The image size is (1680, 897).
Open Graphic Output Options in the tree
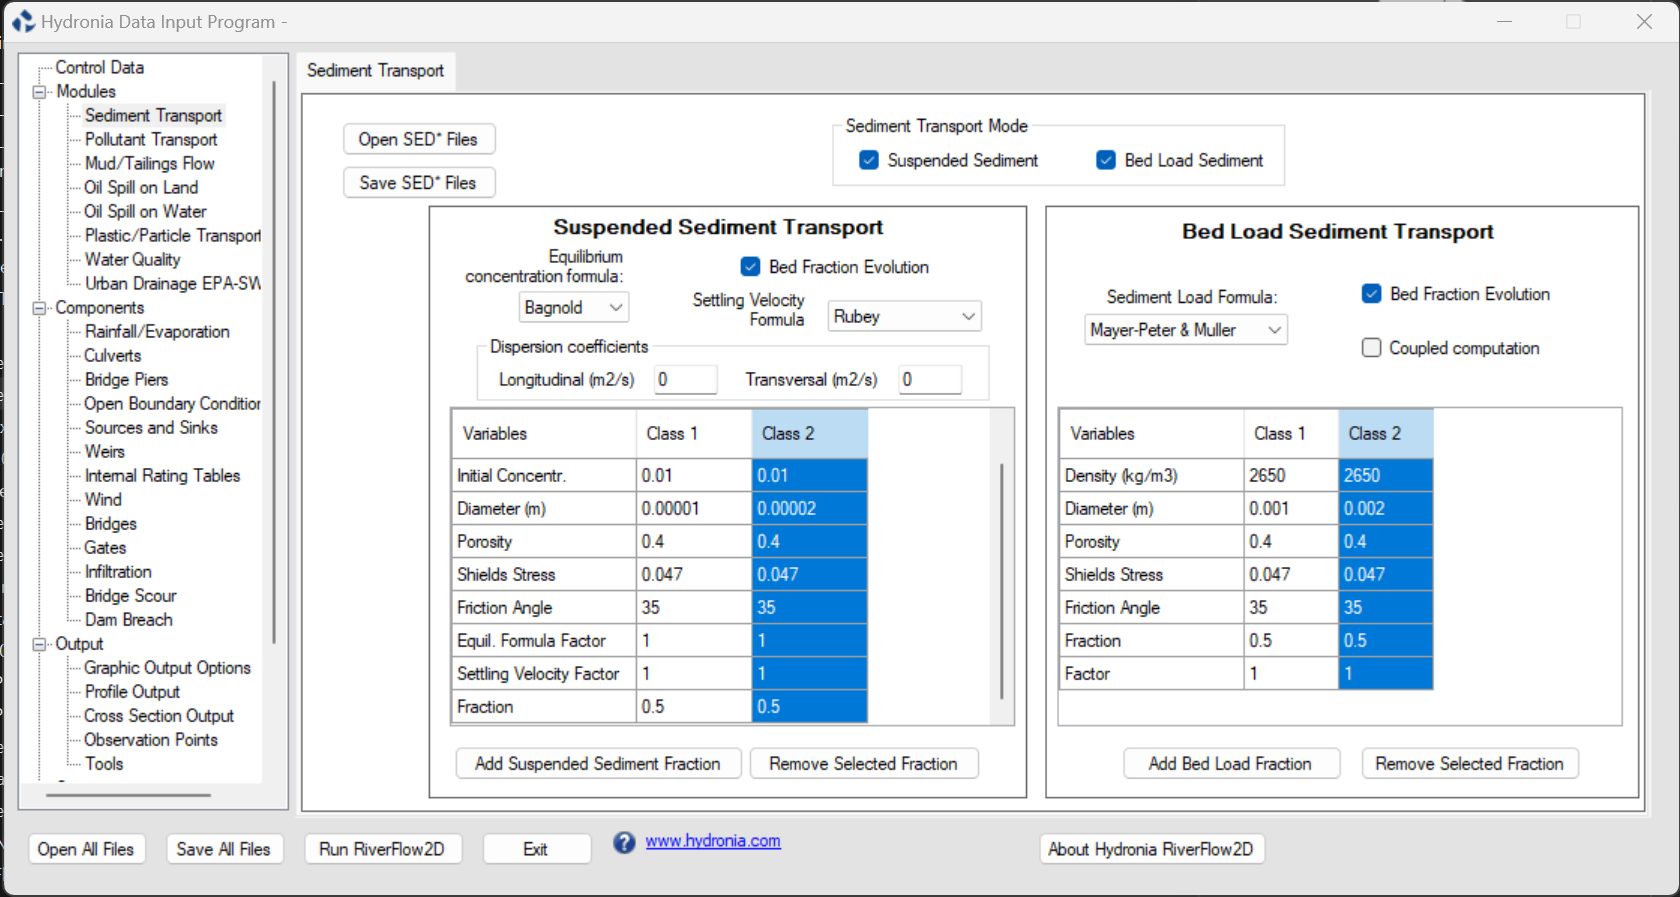(x=167, y=667)
